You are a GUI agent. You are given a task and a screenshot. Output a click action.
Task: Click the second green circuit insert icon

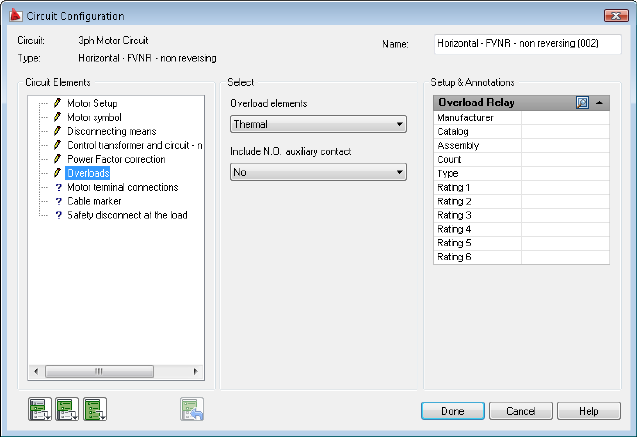[67, 408]
